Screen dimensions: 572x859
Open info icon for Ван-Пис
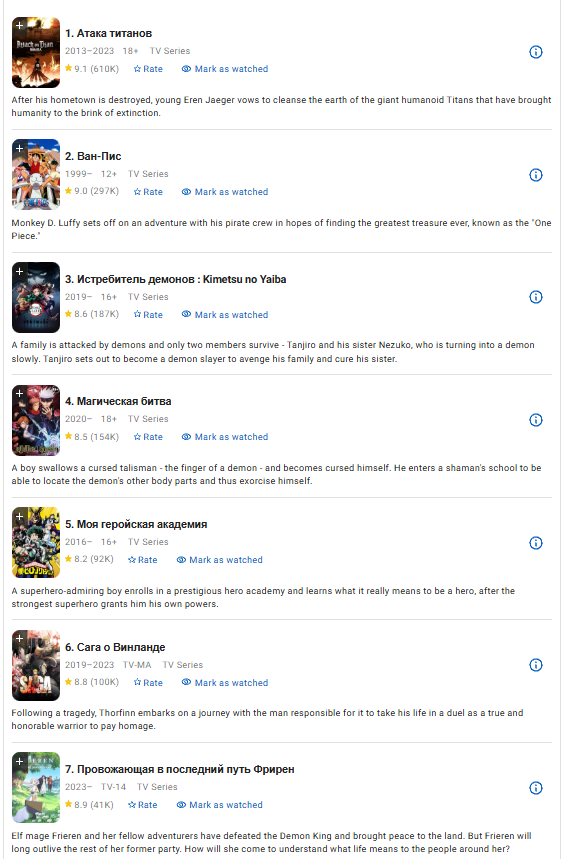point(535,175)
